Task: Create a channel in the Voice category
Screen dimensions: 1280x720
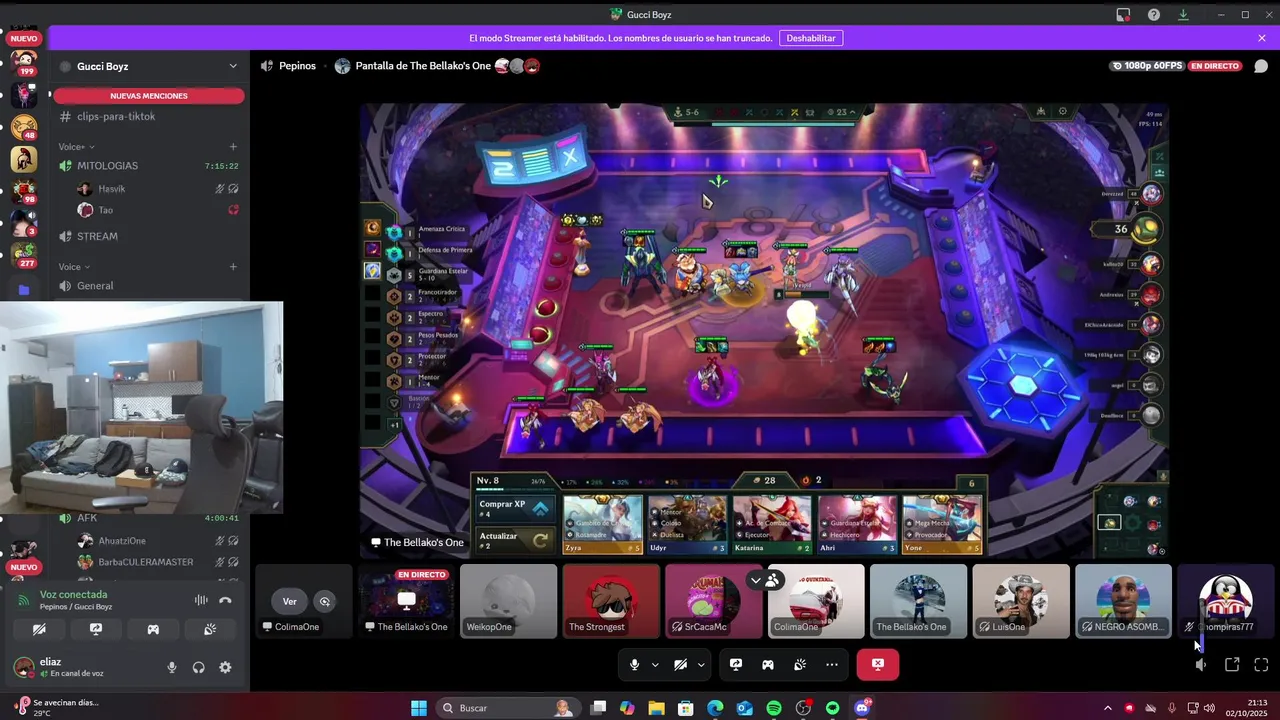Action: (233, 267)
